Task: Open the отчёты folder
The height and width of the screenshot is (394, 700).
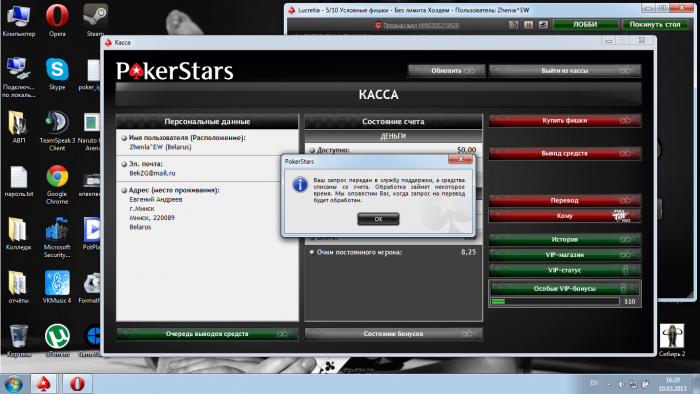Action: click(x=18, y=287)
